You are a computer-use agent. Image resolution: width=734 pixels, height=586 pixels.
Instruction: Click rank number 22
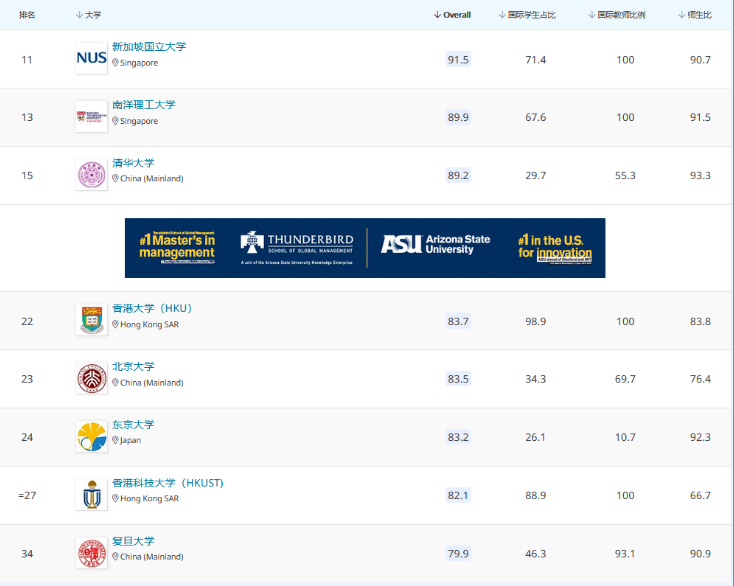[27, 322]
